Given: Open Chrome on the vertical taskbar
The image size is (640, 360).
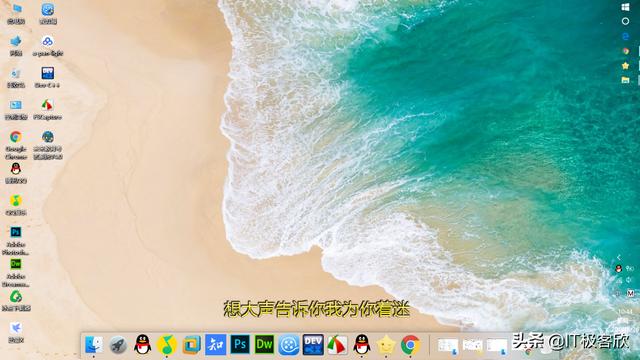Looking at the screenshot, I should click(x=625, y=51).
